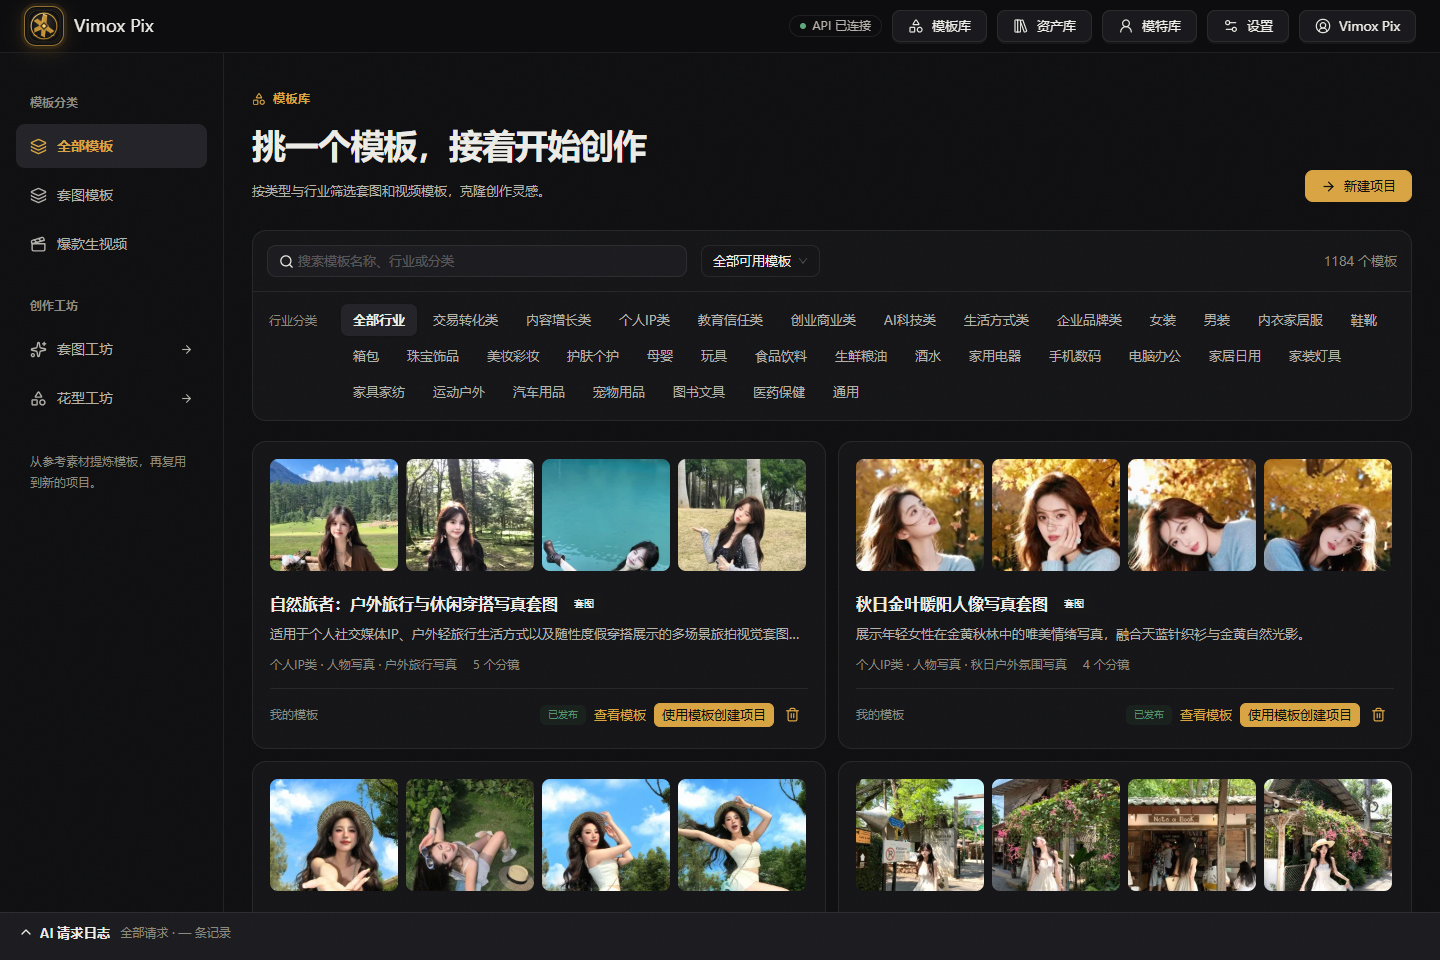
Task: Filter by 内衣家居服 category
Action: [x=1290, y=320]
